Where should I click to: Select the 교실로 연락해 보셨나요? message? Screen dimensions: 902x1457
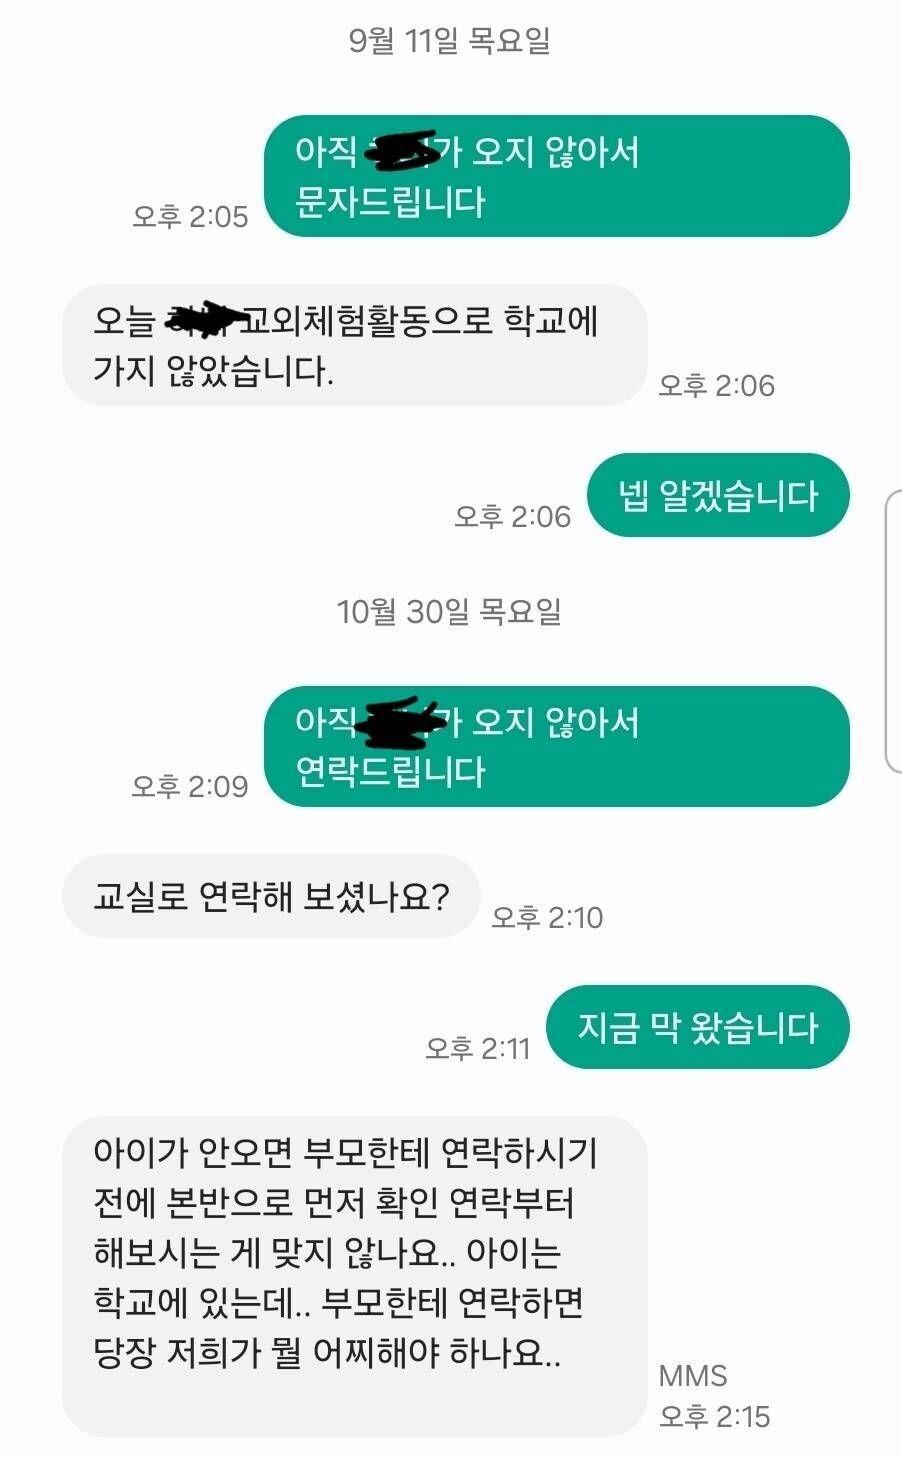pyautogui.click(x=271, y=896)
